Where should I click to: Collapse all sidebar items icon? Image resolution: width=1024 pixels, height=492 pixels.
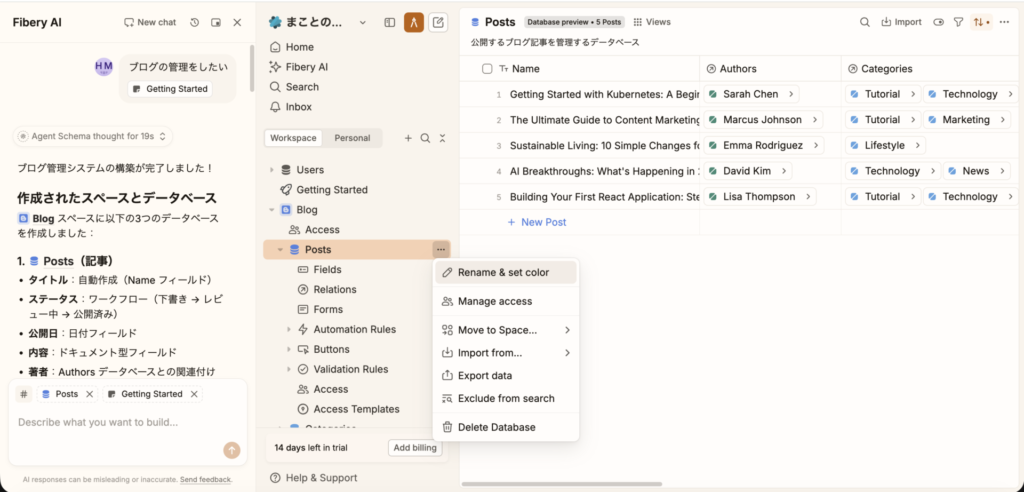[x=442, y=138]
